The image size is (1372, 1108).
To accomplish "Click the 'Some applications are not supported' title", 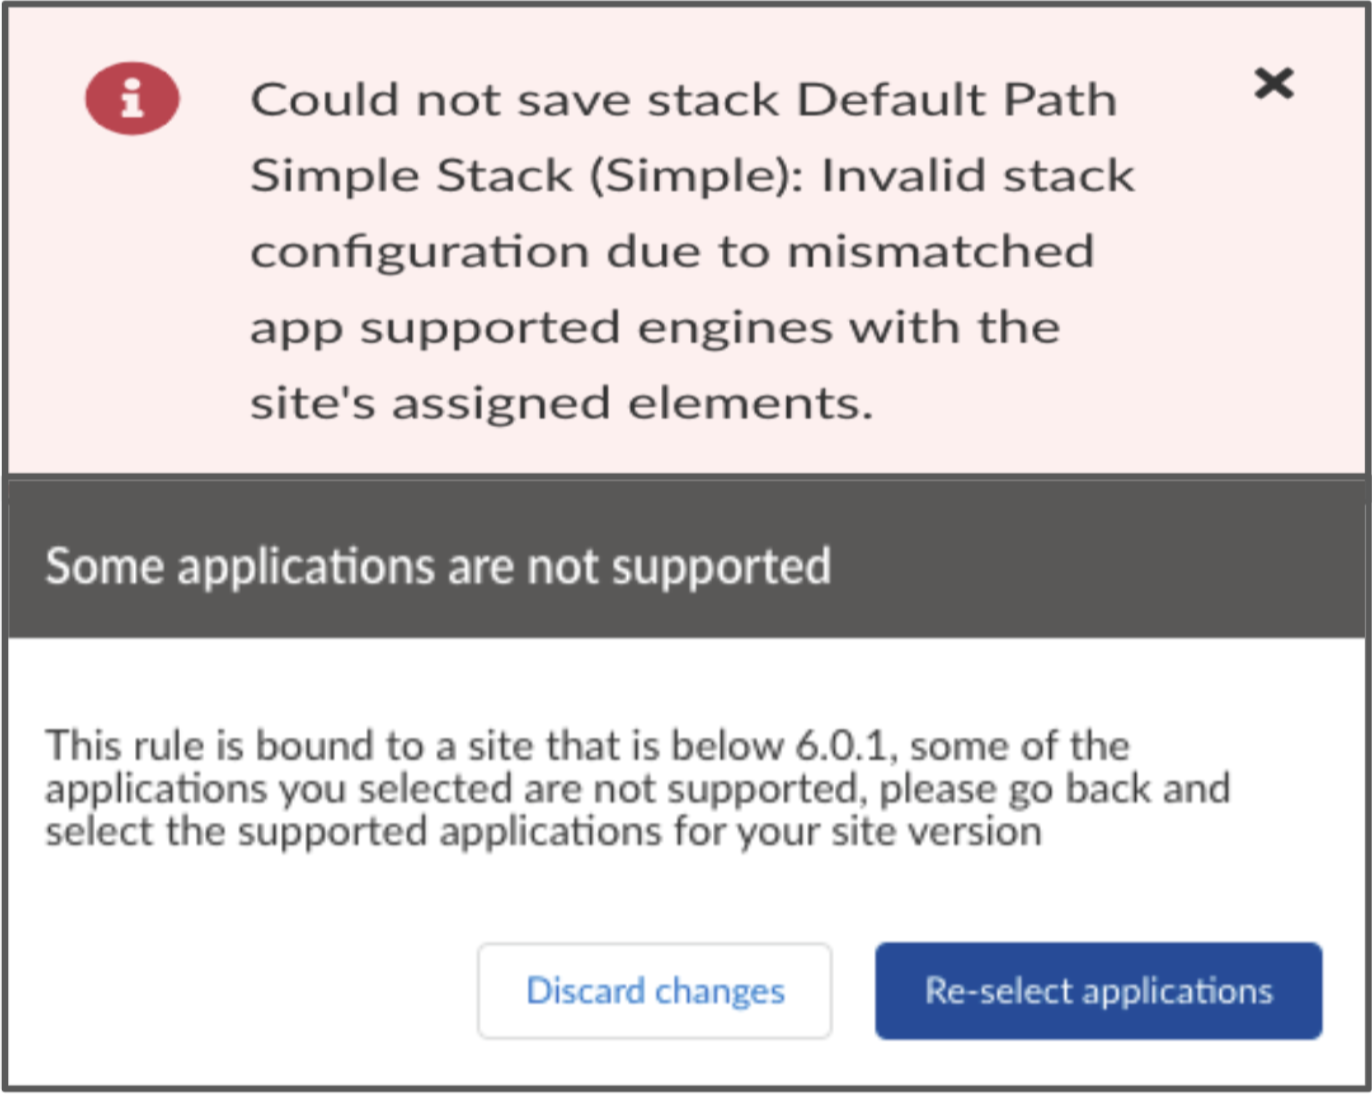I will [x=438, y=566].
